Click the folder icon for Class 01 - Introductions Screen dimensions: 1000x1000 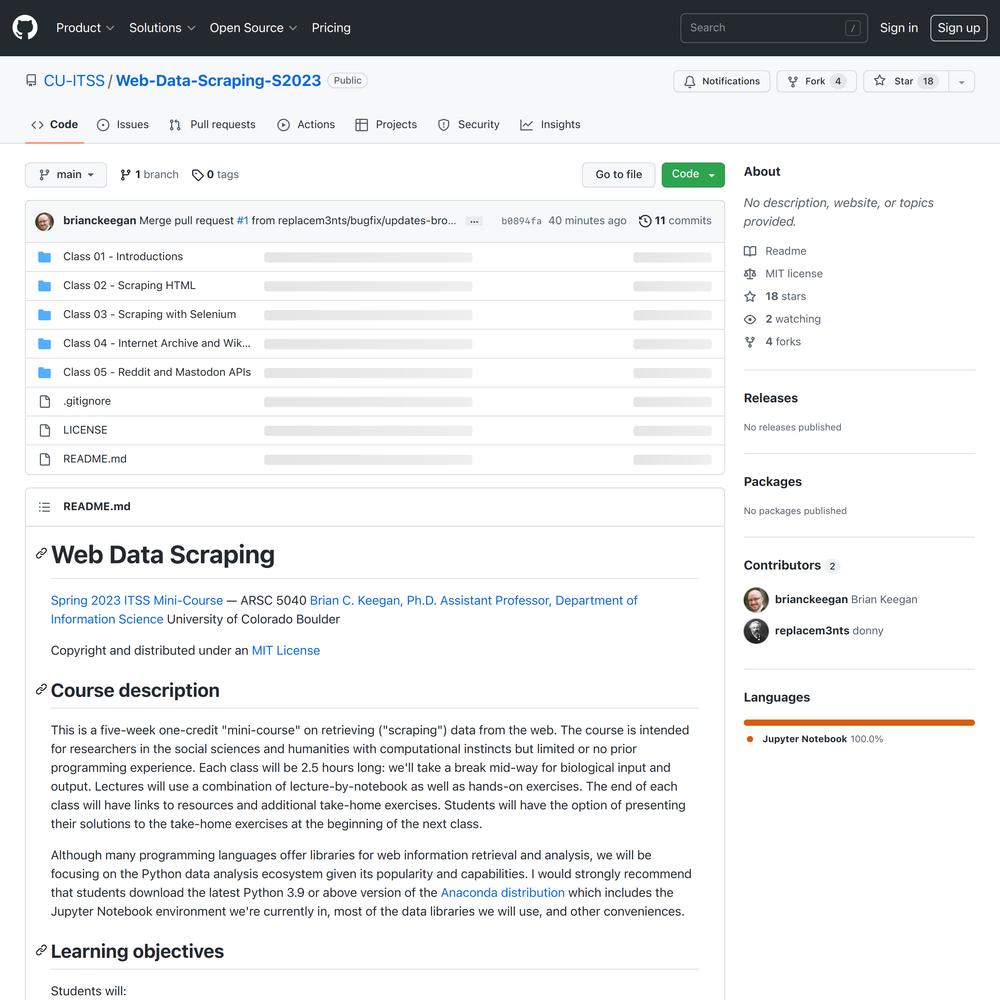(x=44, y=256)
